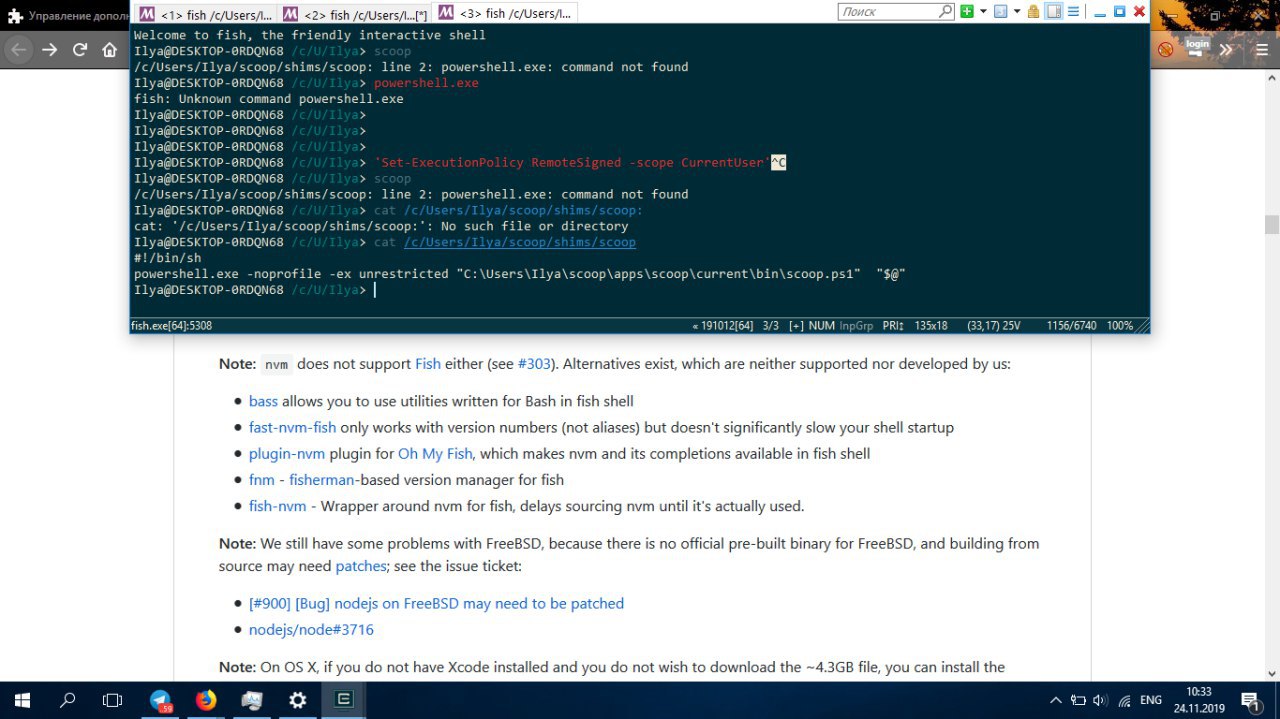This screenshot has width=1280, height=719.
Task: Open Windows taskbar search magnifier
Action: pyautogui.click(x=67, y=700)
